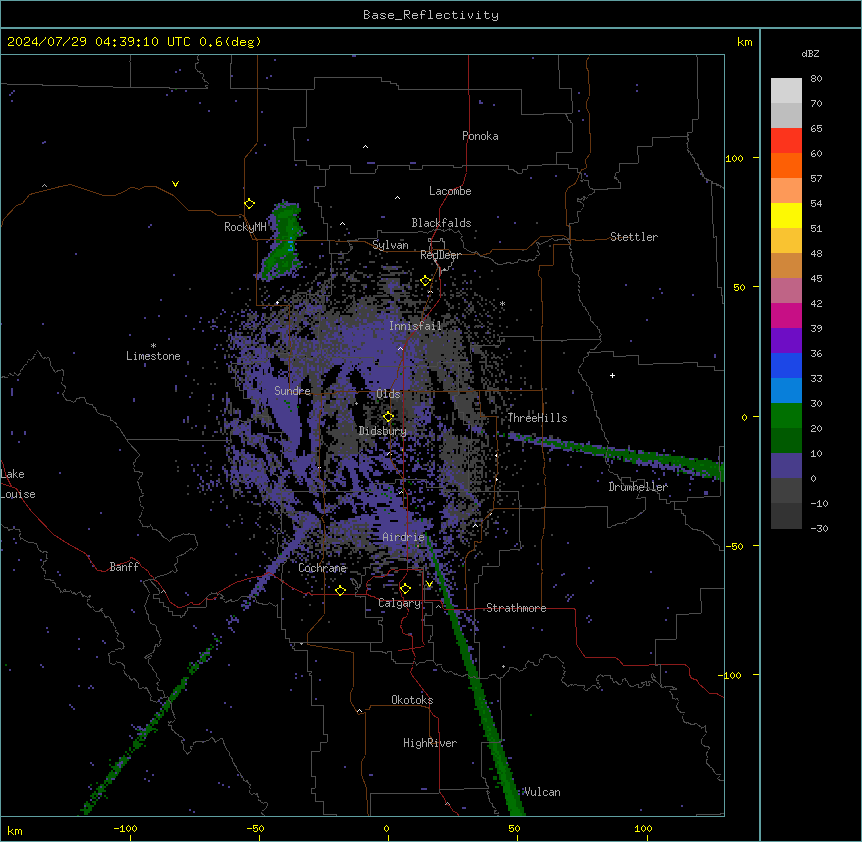Click the Okotoks label
The image size is (862, 842).
pos(412,700)
